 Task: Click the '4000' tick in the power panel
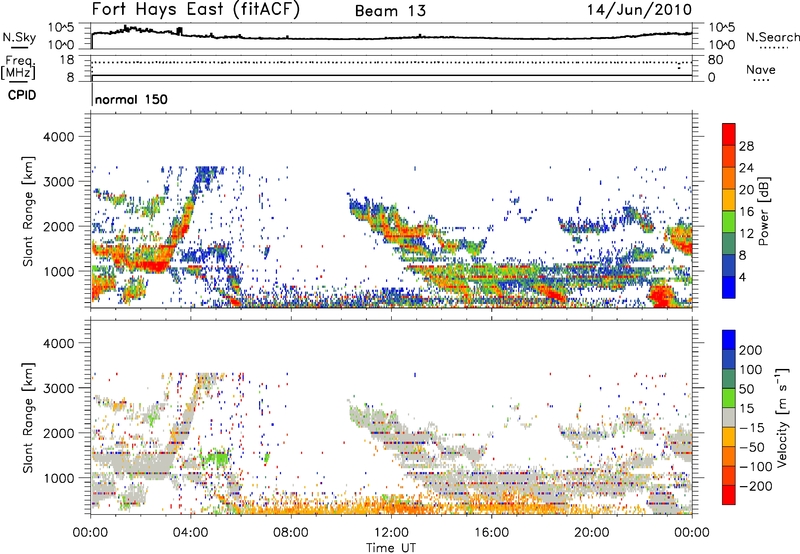pos(59,137)
